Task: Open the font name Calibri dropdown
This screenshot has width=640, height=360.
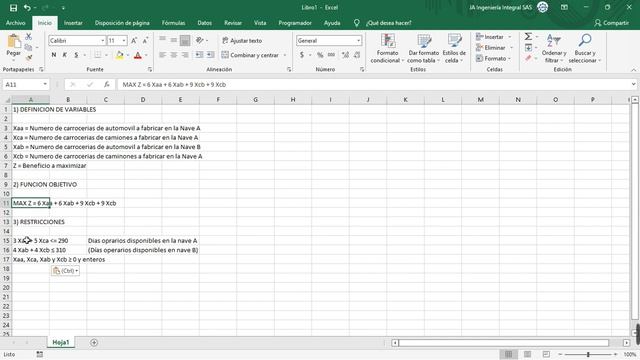Action: click(102, 40)
